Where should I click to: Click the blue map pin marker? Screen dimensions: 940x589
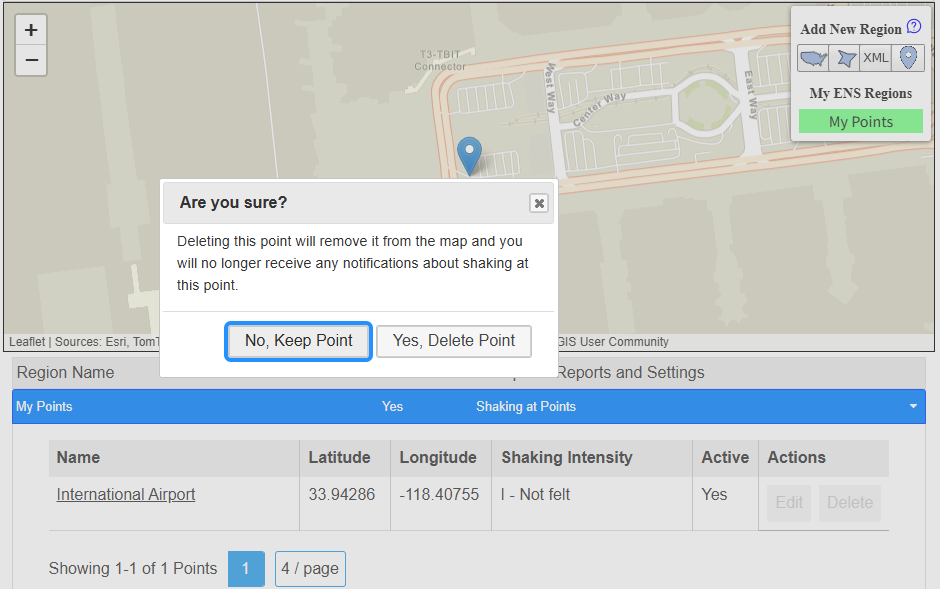469,156
